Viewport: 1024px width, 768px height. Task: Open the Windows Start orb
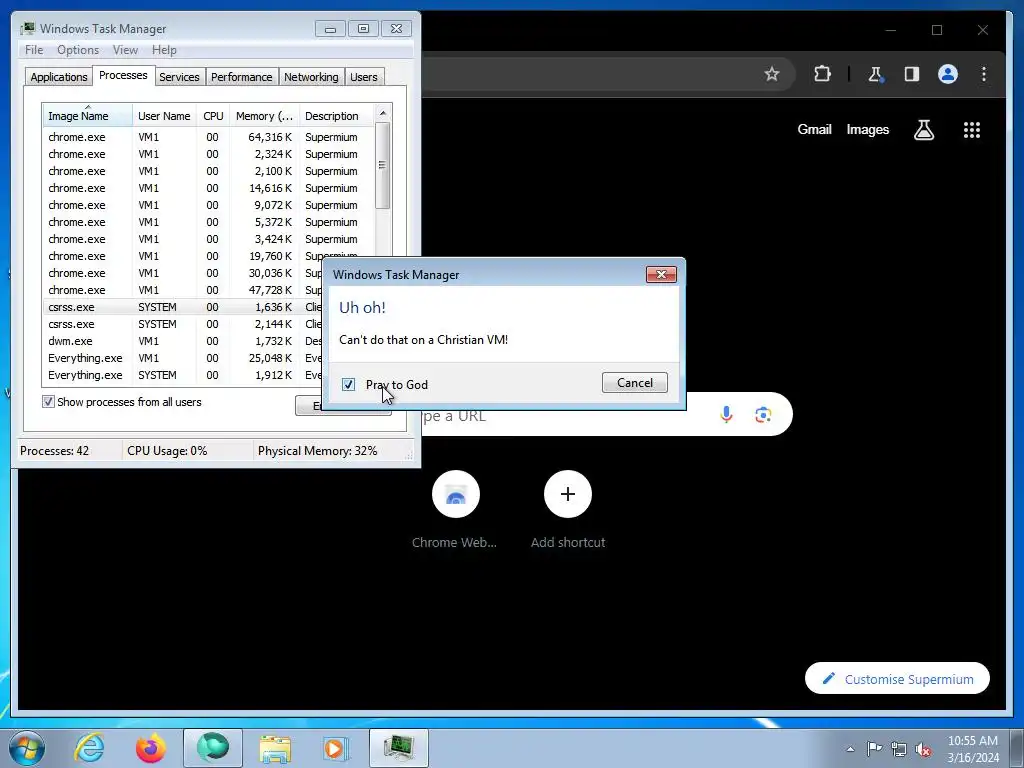pos(27,748)
